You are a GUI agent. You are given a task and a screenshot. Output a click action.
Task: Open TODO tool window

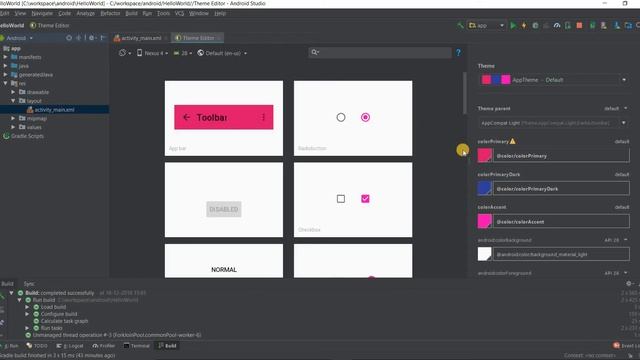click(x=37, y=346)
